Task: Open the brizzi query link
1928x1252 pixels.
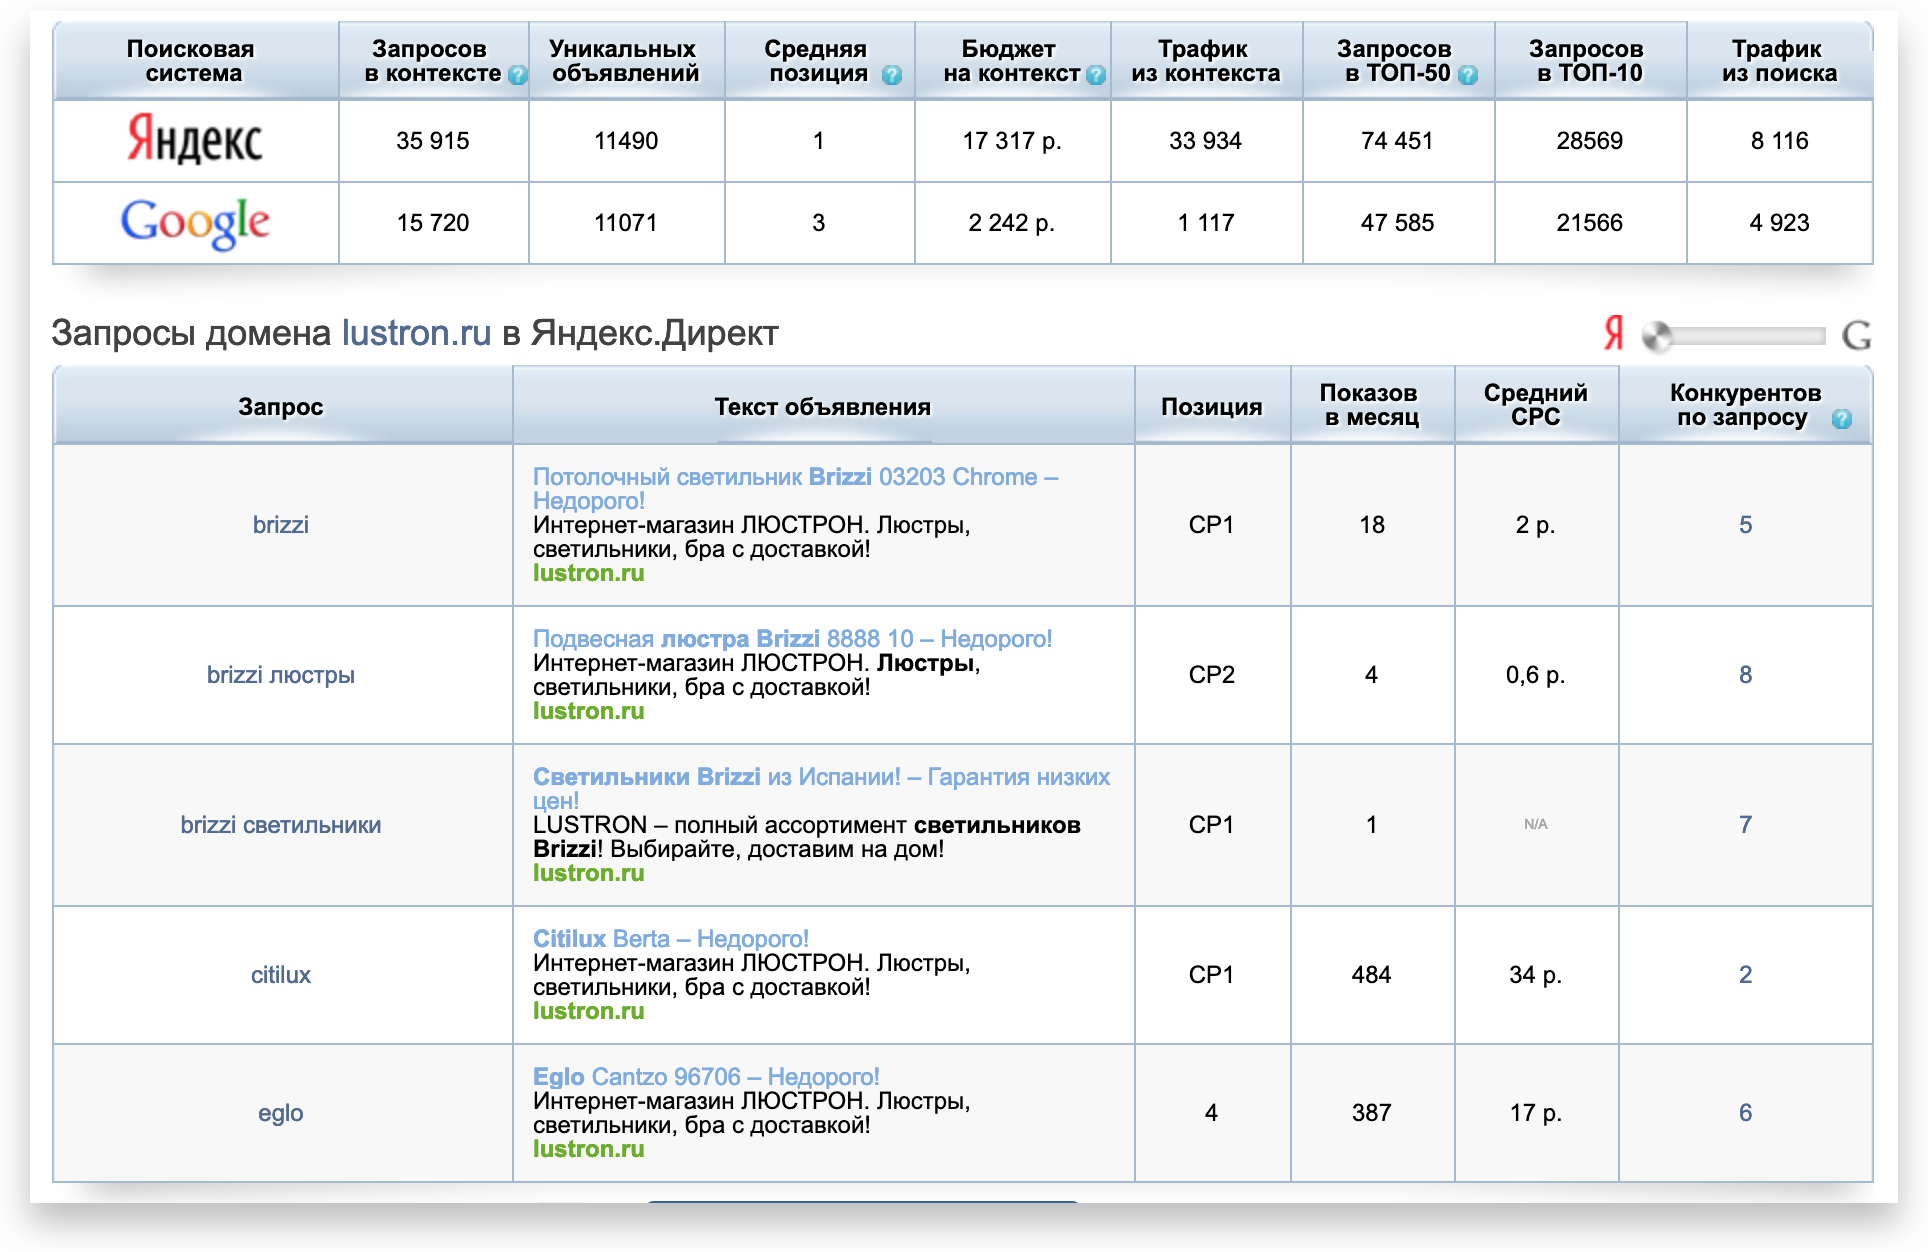Action: point(280,525)
